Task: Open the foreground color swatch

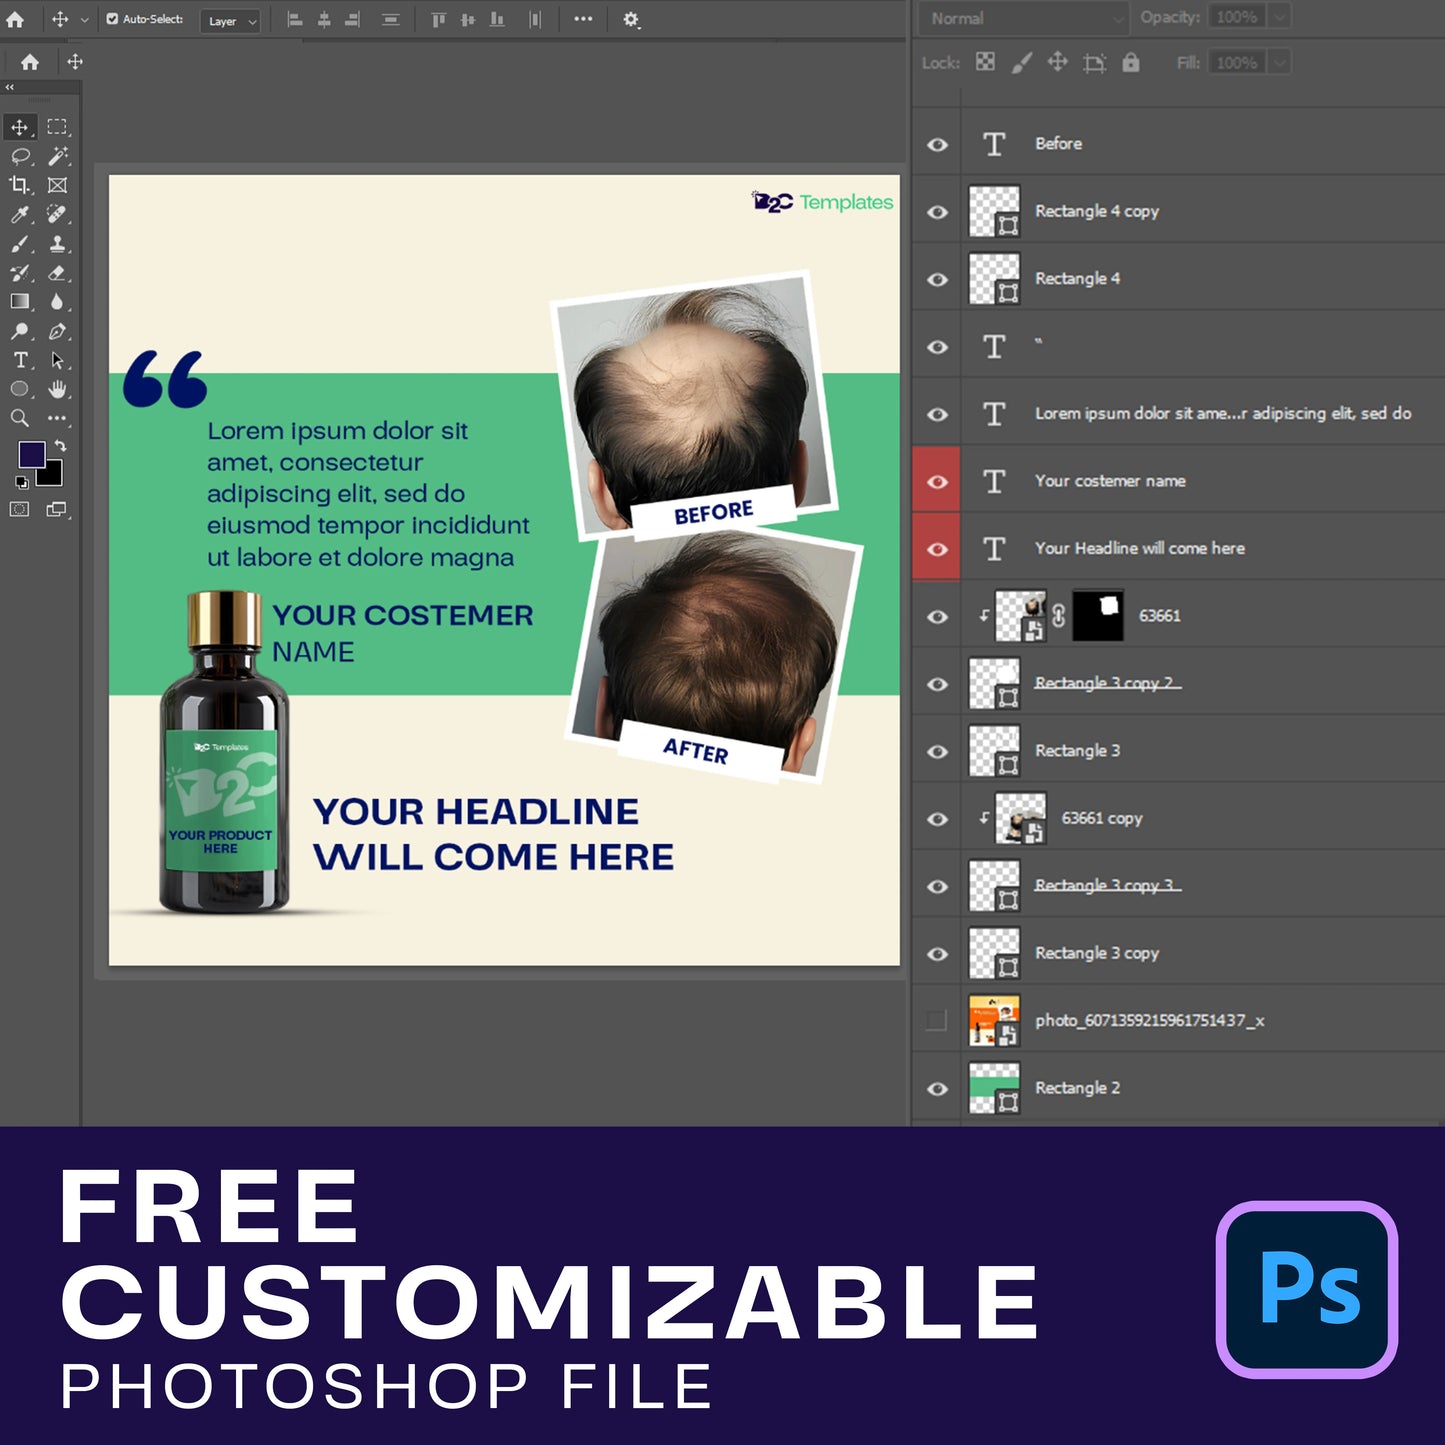Action: coord(31,455)
